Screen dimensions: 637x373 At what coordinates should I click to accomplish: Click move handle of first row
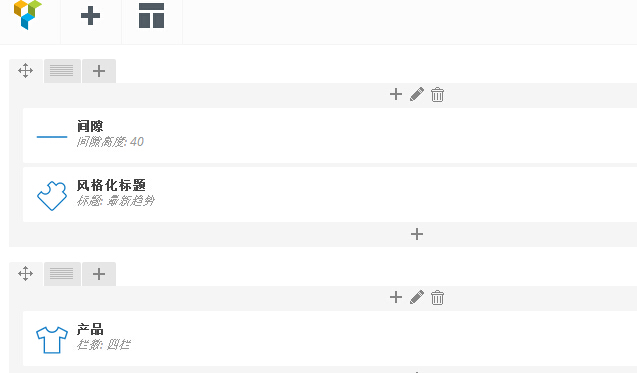point(26,71)
